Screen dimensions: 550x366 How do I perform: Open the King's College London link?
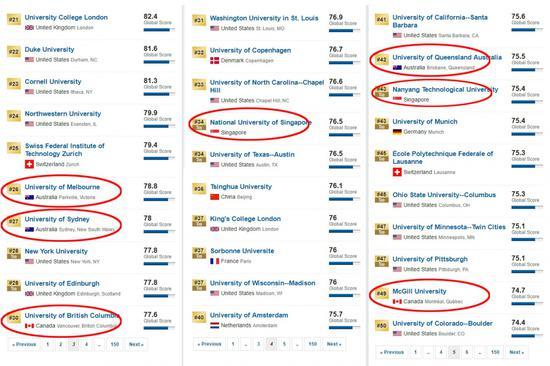click(x=246, y=219)
